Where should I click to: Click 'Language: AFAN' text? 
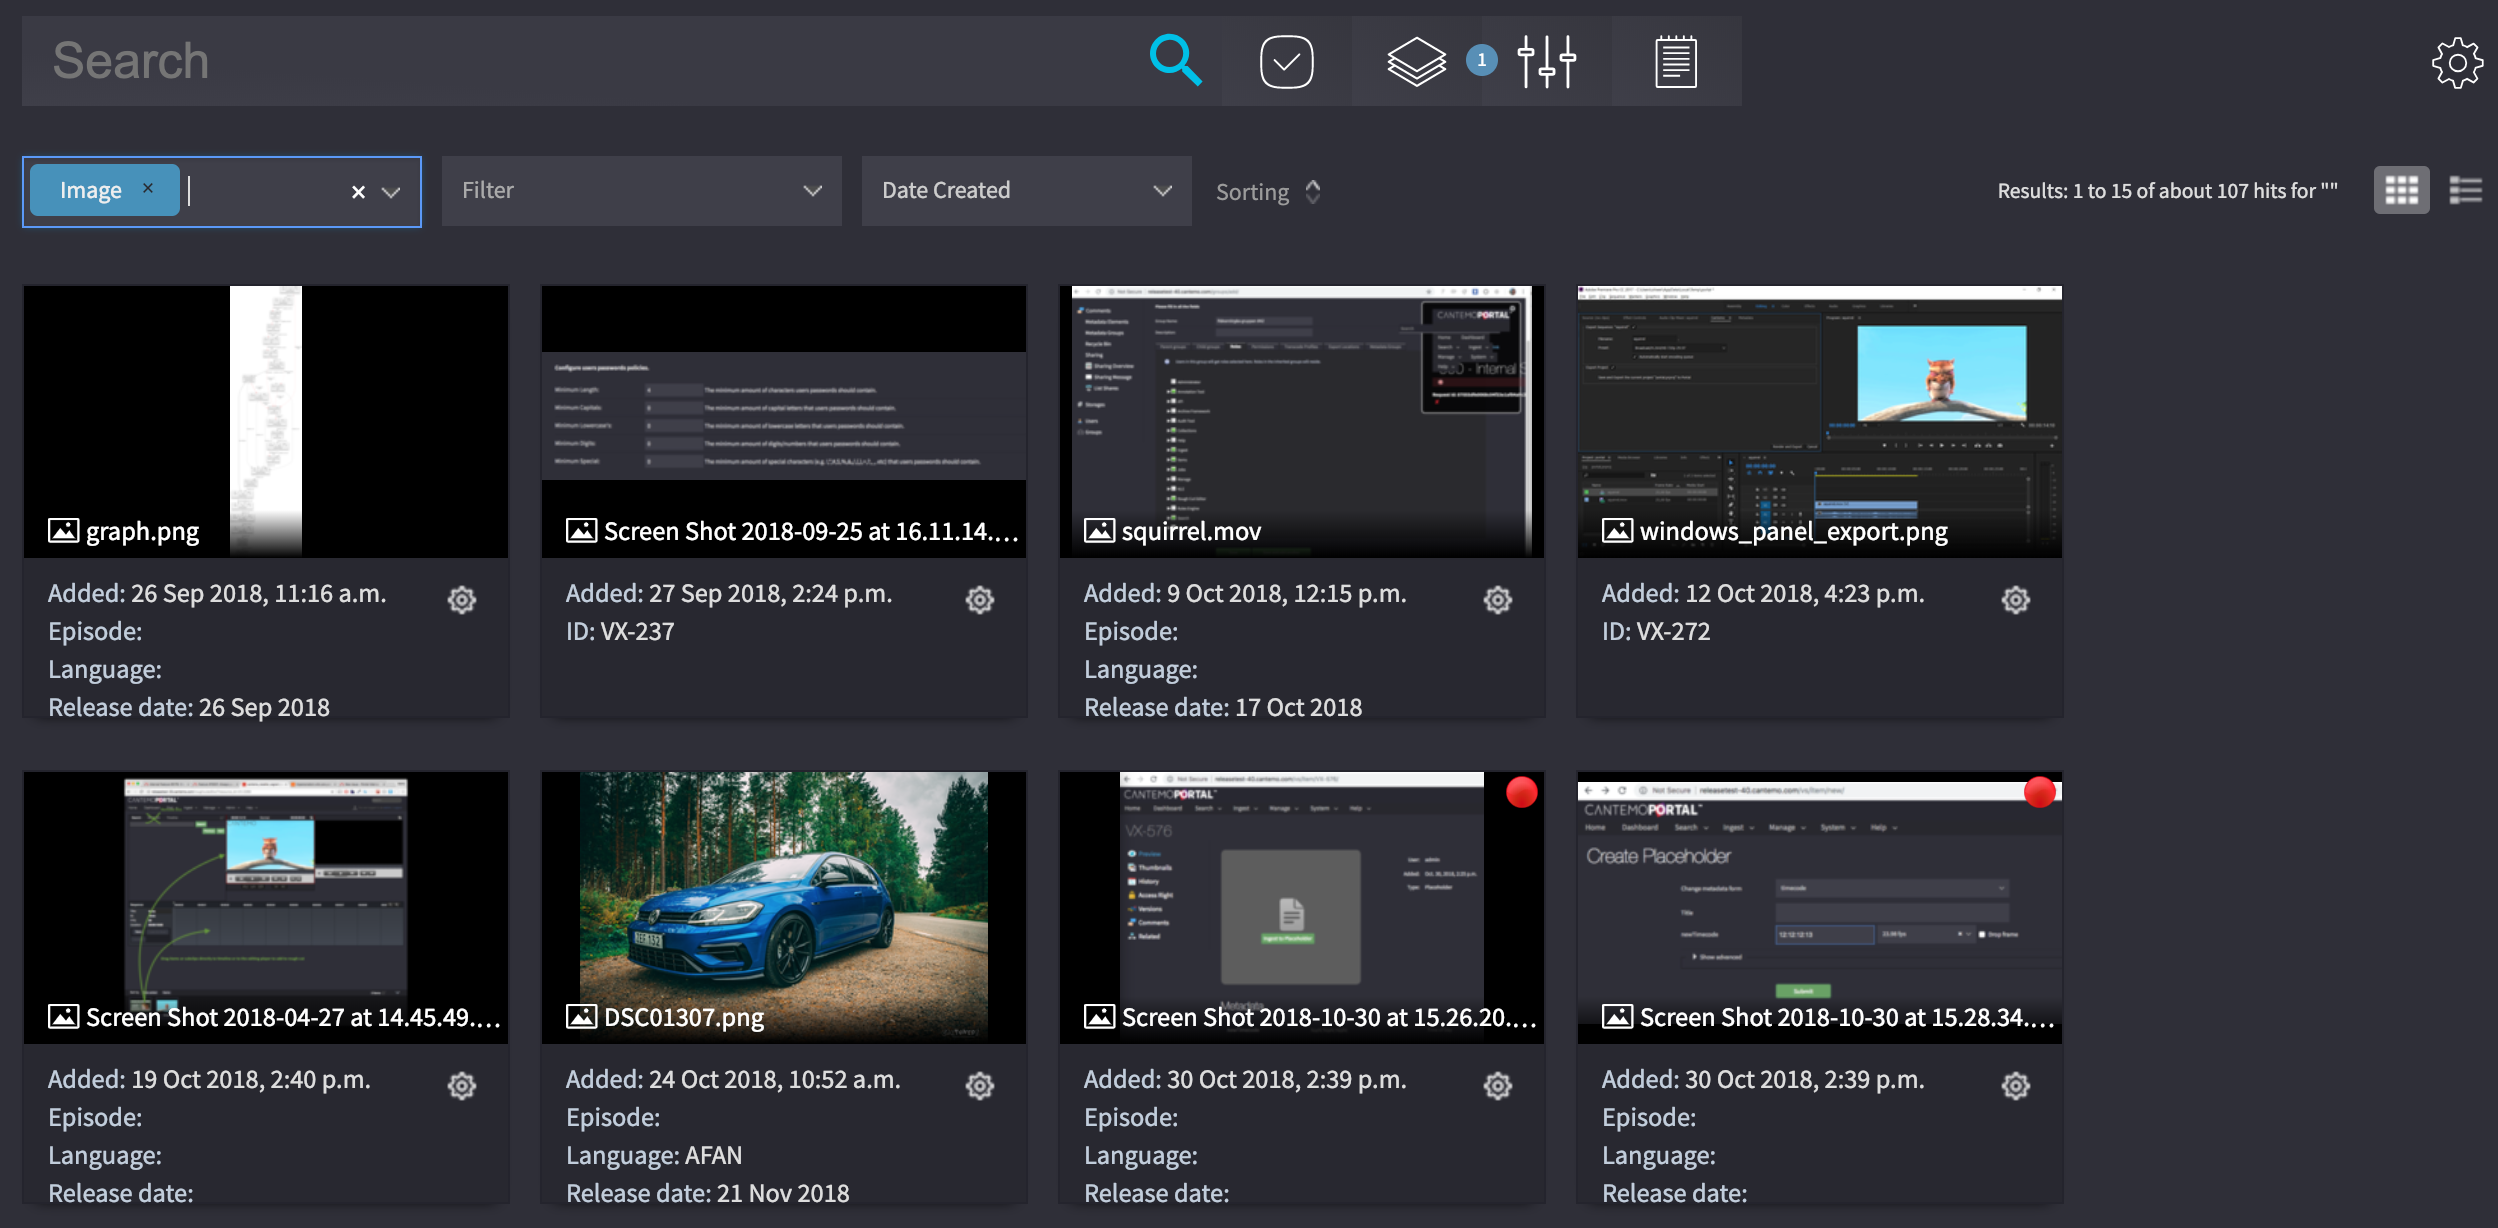(x=654, y=1155)
